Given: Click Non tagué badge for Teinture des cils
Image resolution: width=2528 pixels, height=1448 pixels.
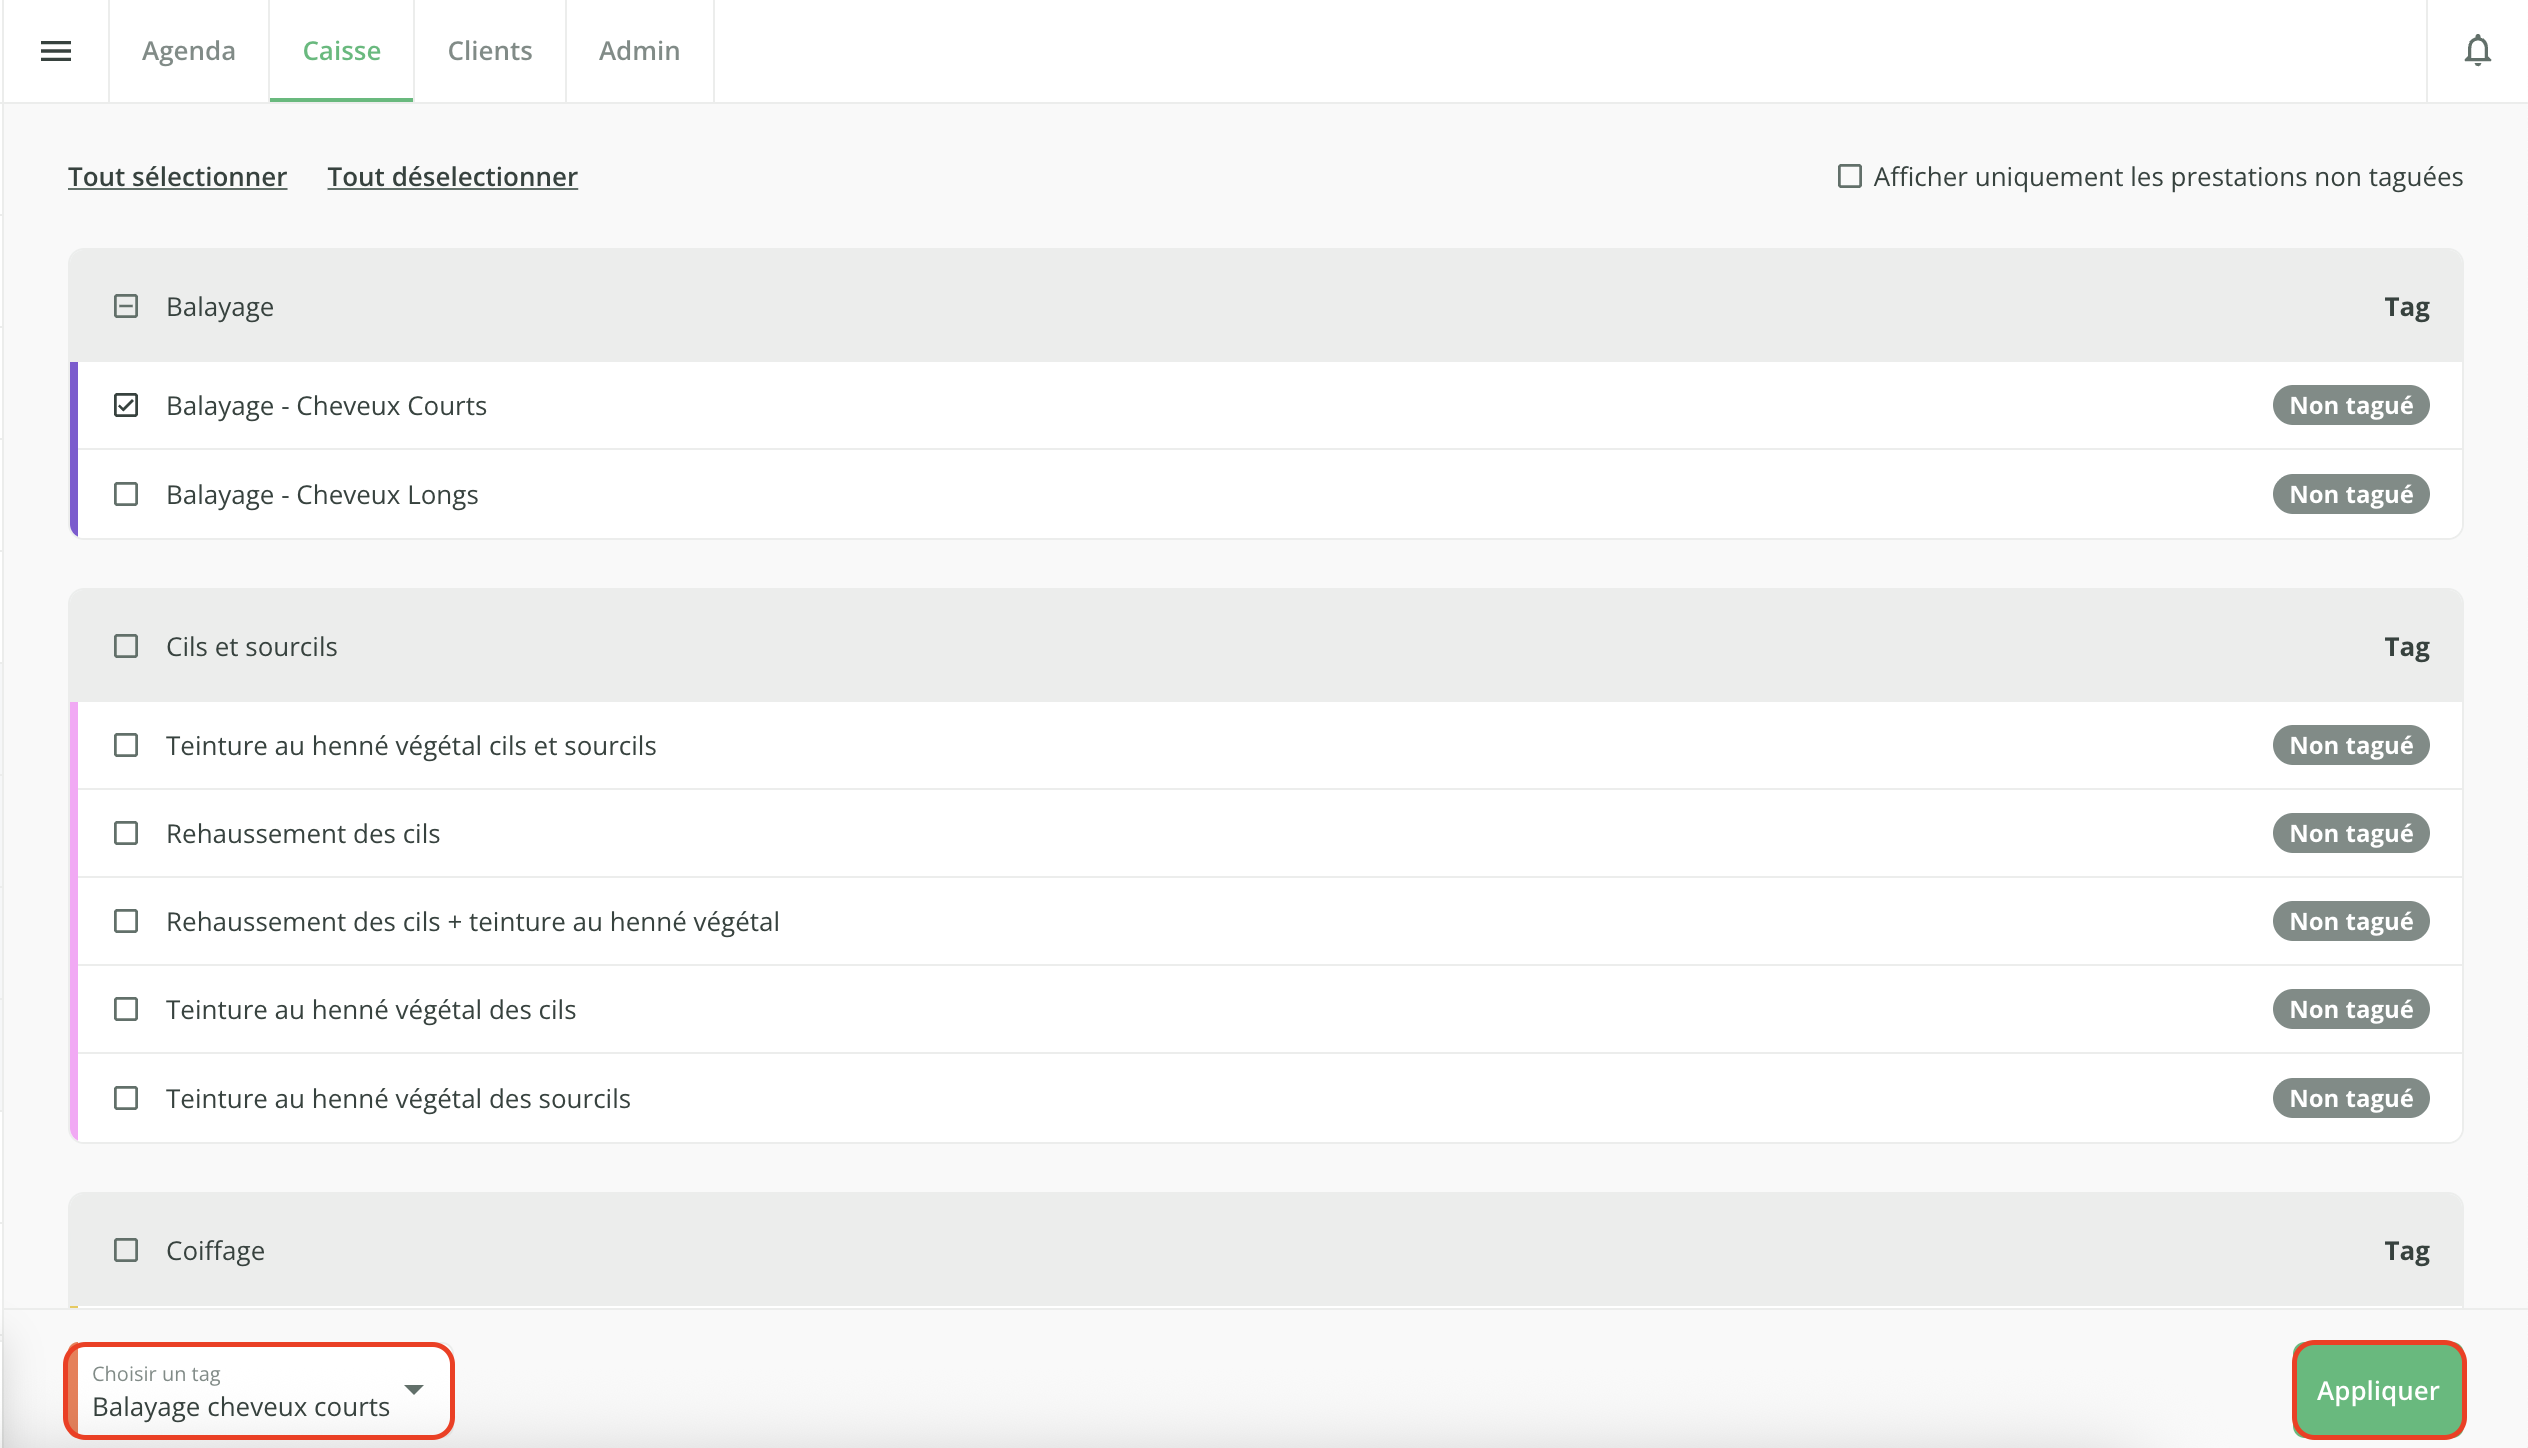Looking at the screenshot, I should click(x=2351, y=1009).
